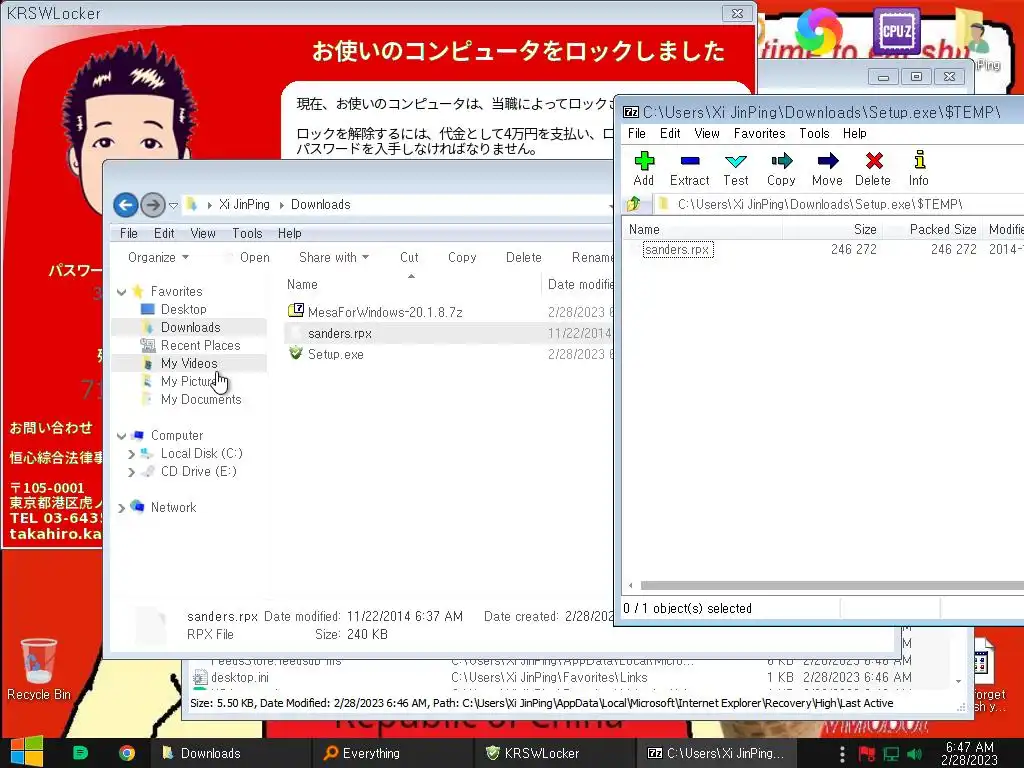Click Copy in Explorer command bar

tap(462, 257)
